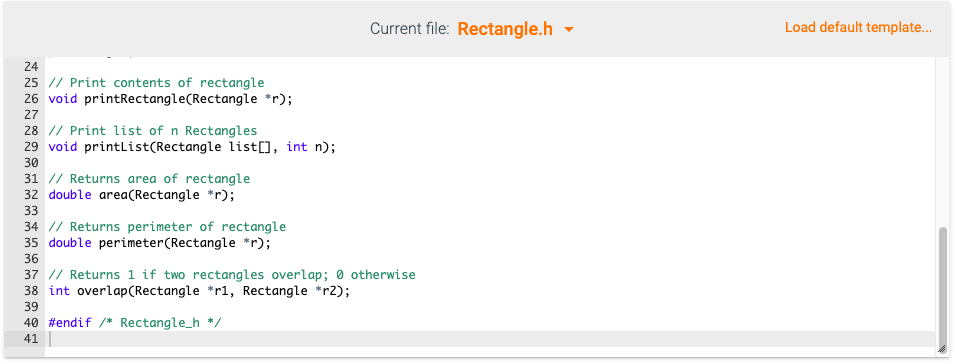Click the comment 'Returns perimeter of rectangle'
956x364 pixels.
(x=167, y=227)
